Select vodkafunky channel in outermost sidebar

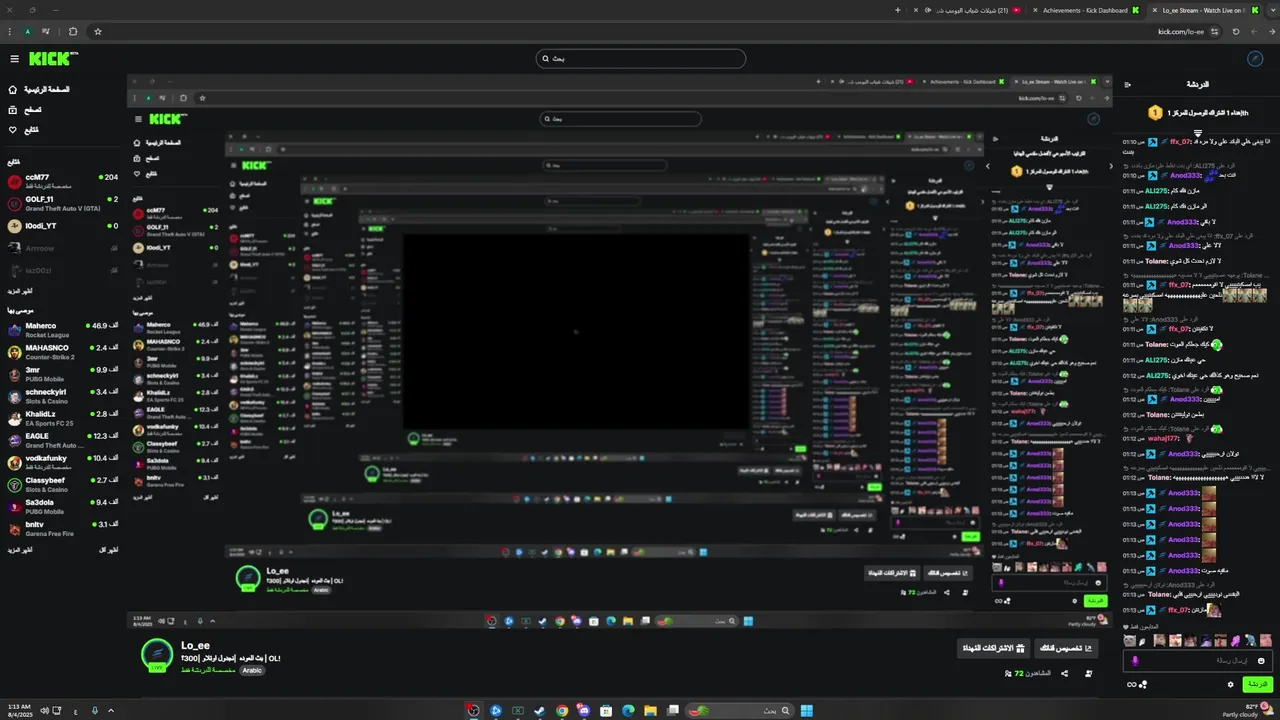(x=62, y=462)
